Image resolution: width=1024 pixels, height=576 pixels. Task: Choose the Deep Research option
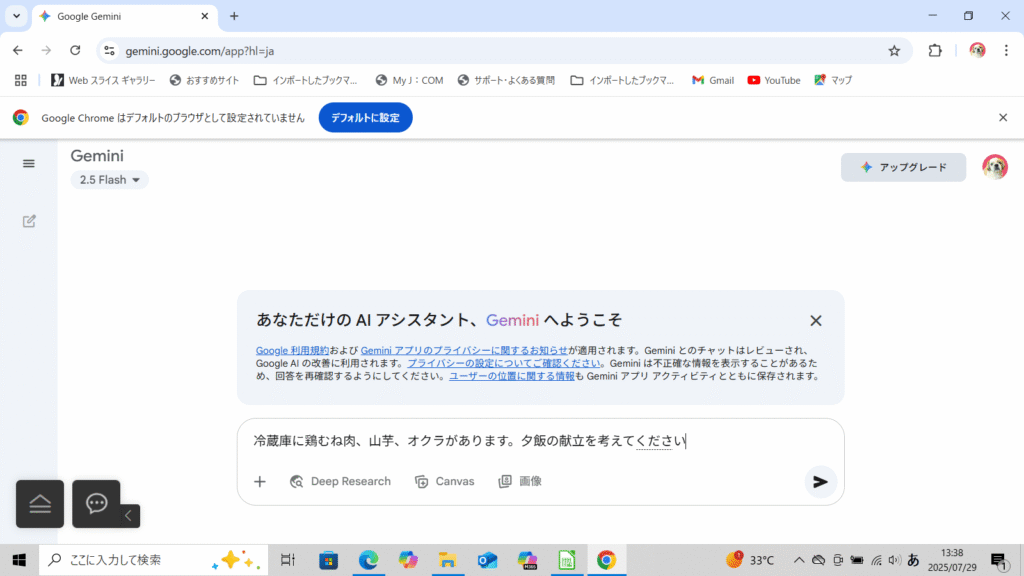(x=340, y=482)
